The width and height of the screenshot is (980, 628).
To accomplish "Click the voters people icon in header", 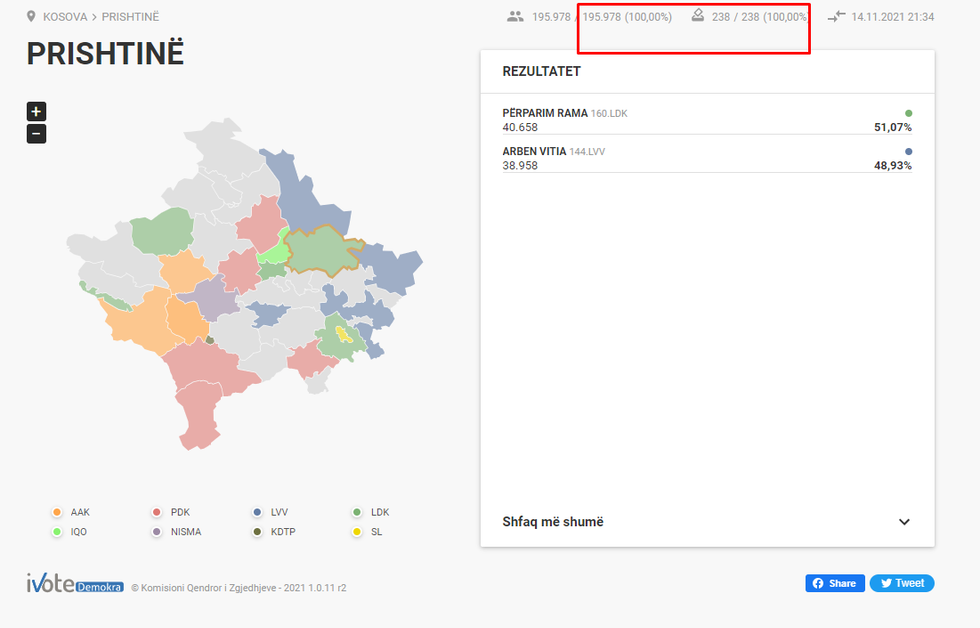I will (x=515, y=17).
